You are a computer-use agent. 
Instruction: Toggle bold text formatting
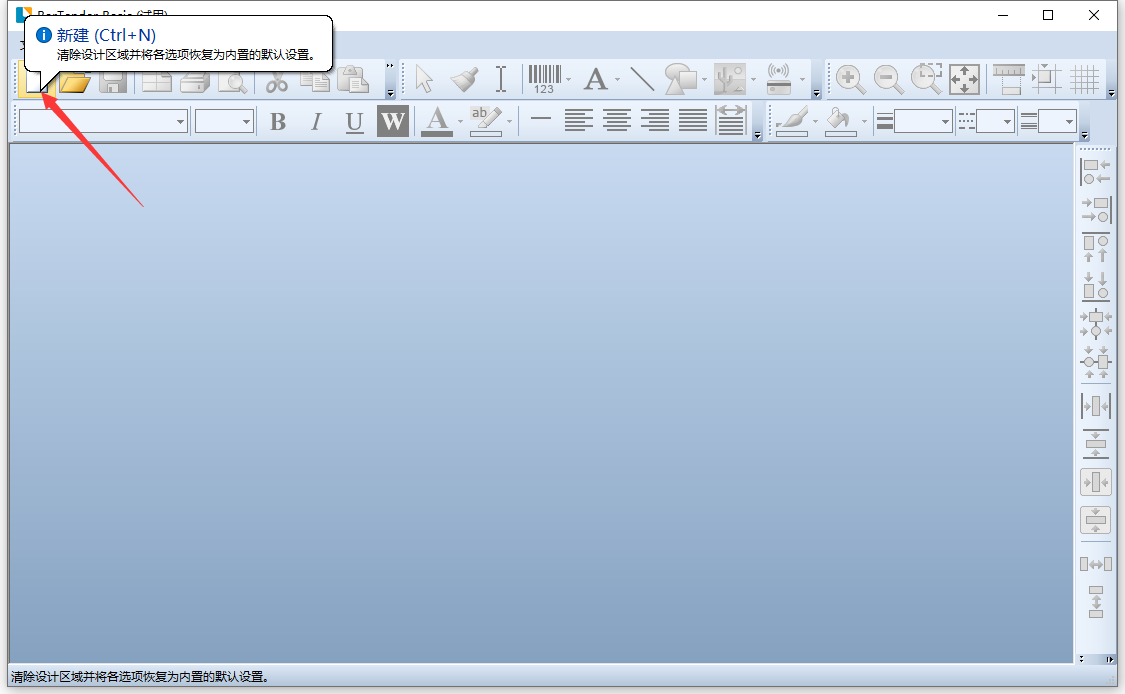coord(277,121)
